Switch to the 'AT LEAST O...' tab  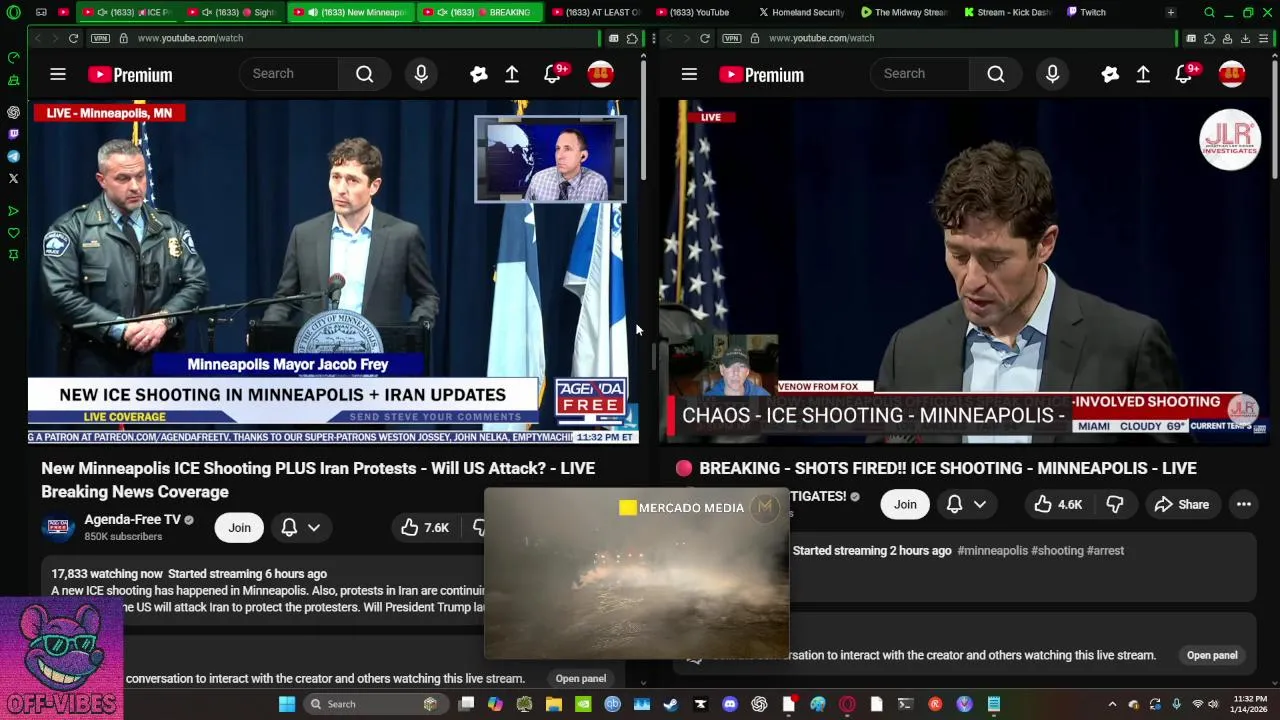pyautogui.click(x=597, y=12)
